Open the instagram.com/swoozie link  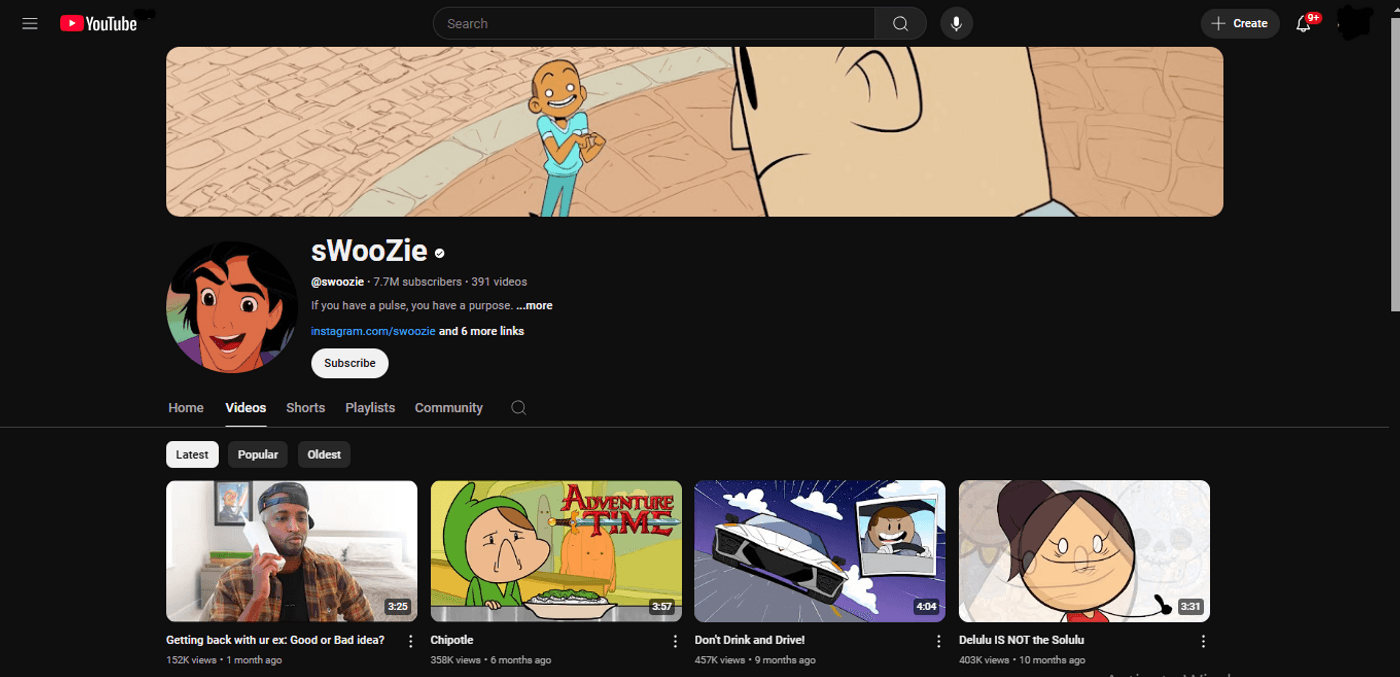372,331
